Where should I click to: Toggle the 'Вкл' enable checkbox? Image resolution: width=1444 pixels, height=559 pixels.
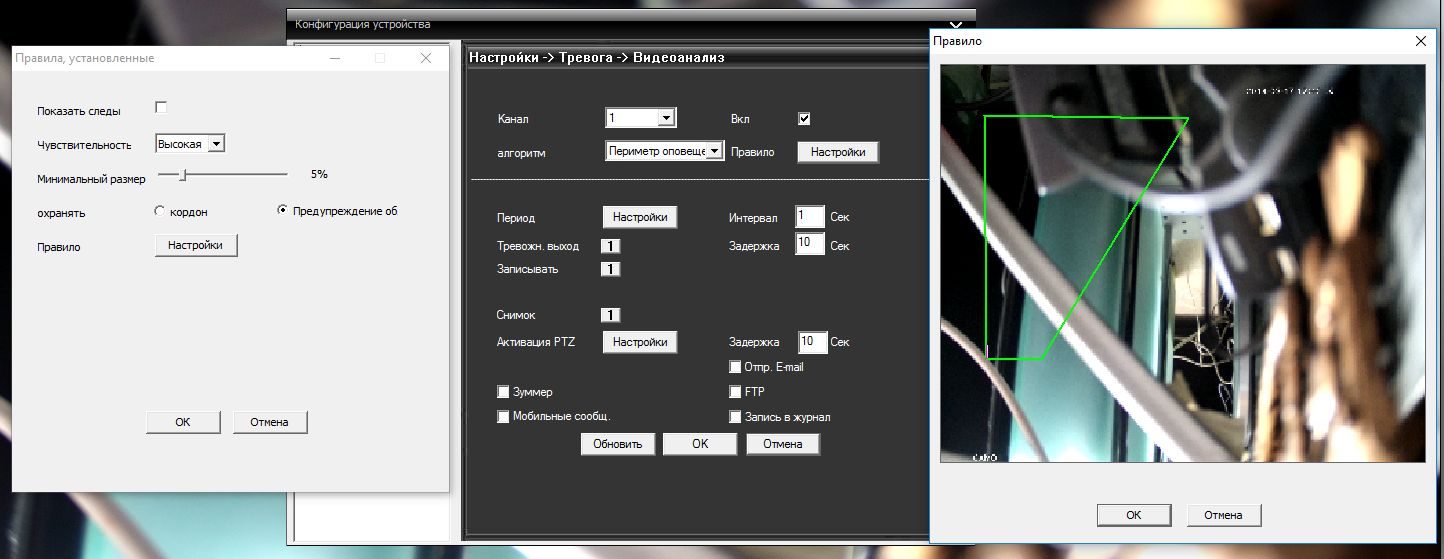click(x=804, y=119)
